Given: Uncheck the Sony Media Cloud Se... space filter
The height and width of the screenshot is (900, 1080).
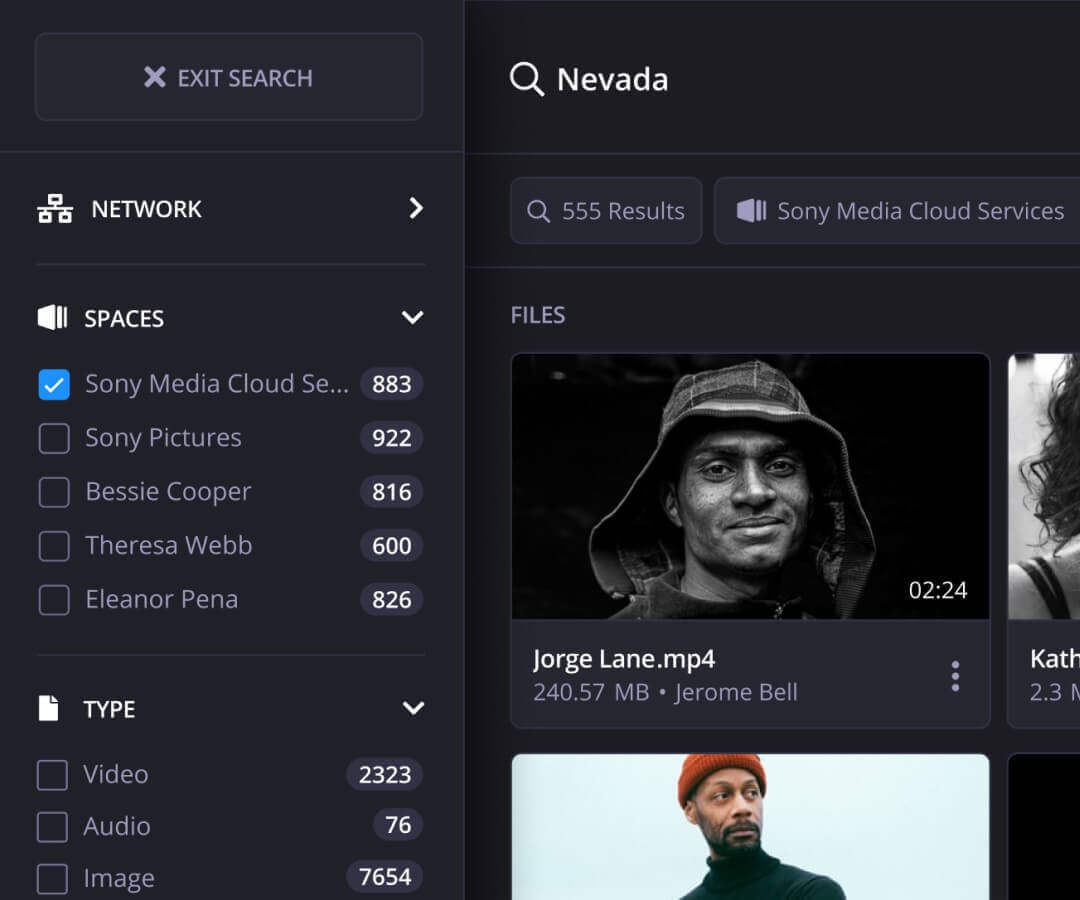Looking at the screenshot, I should [x=54, y=384].
